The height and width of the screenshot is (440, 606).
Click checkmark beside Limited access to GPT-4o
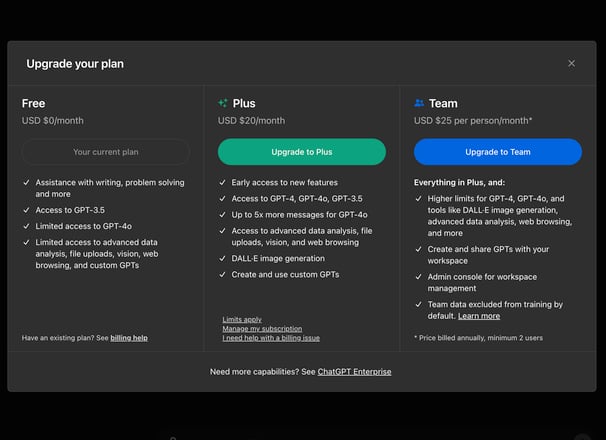[x=26, y=226]
